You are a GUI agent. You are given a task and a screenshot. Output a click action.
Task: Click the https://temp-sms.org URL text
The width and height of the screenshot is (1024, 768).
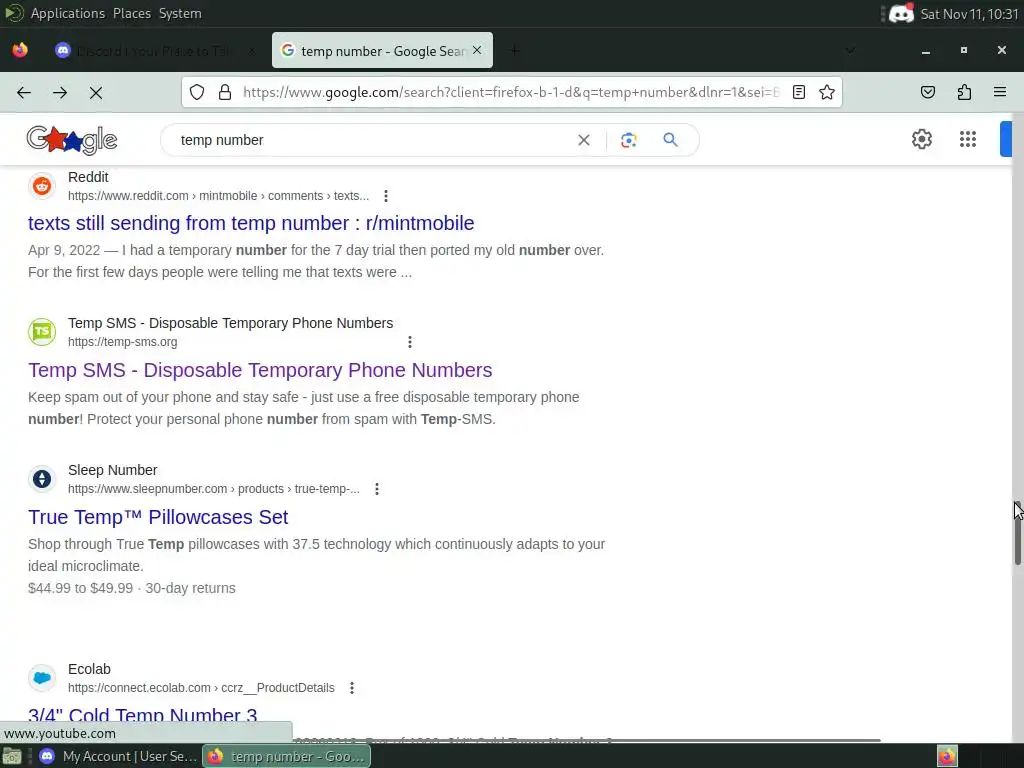tap(123, 342)
